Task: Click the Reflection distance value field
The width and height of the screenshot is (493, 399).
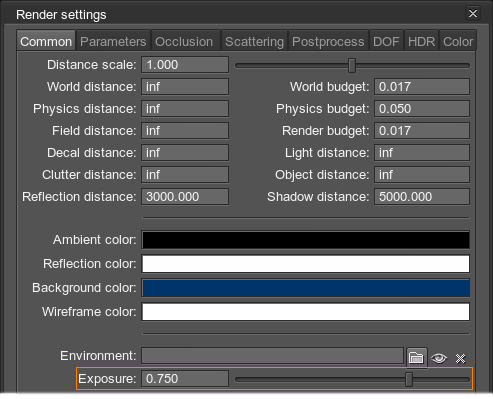Action: click(185, 197)
